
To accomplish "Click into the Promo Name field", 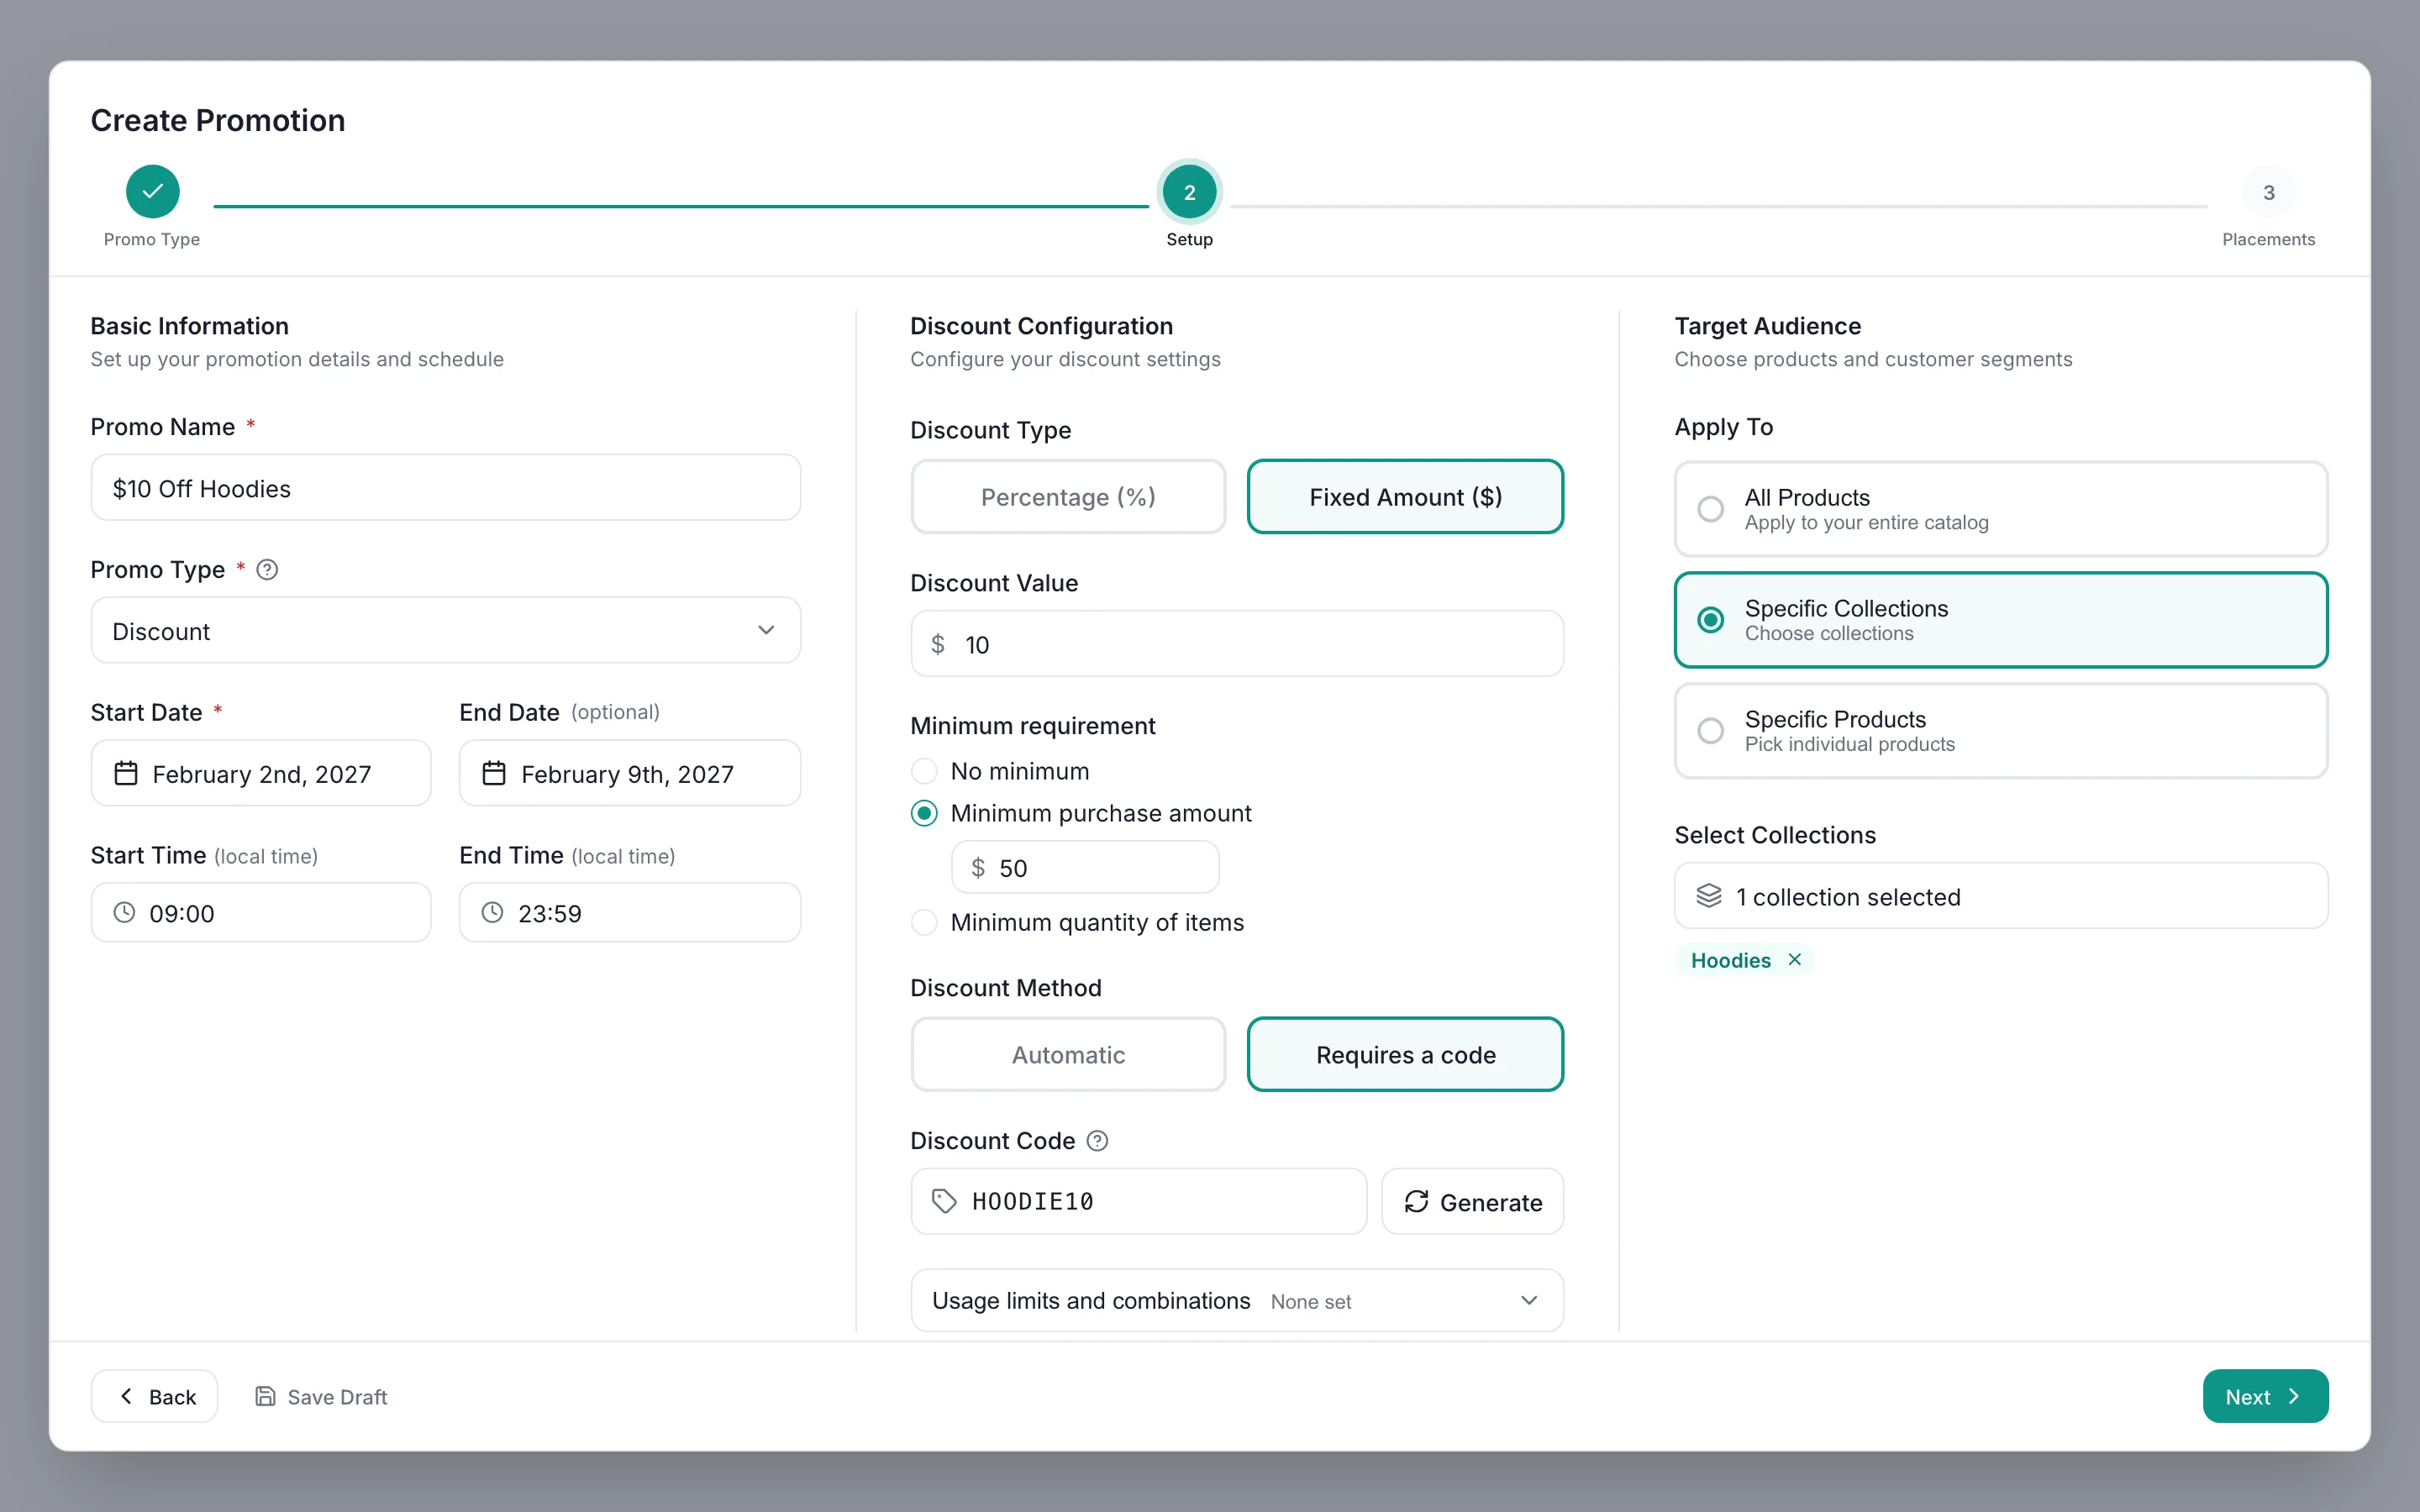I will pos(446,488).
